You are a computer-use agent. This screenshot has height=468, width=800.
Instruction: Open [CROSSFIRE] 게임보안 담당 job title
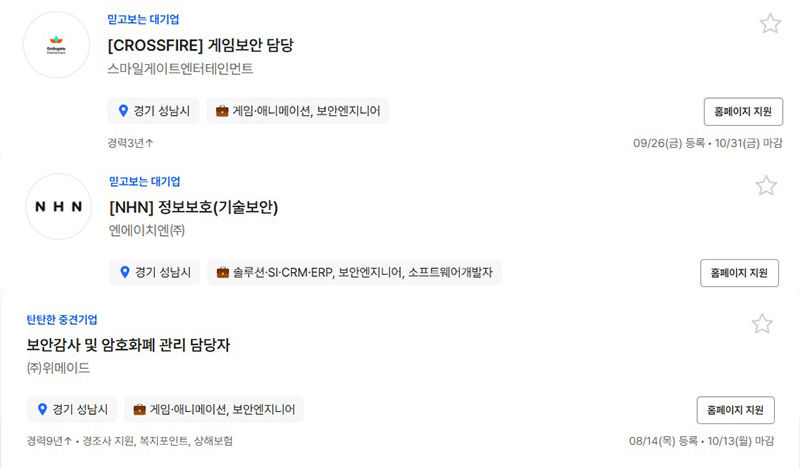point(200,45)
